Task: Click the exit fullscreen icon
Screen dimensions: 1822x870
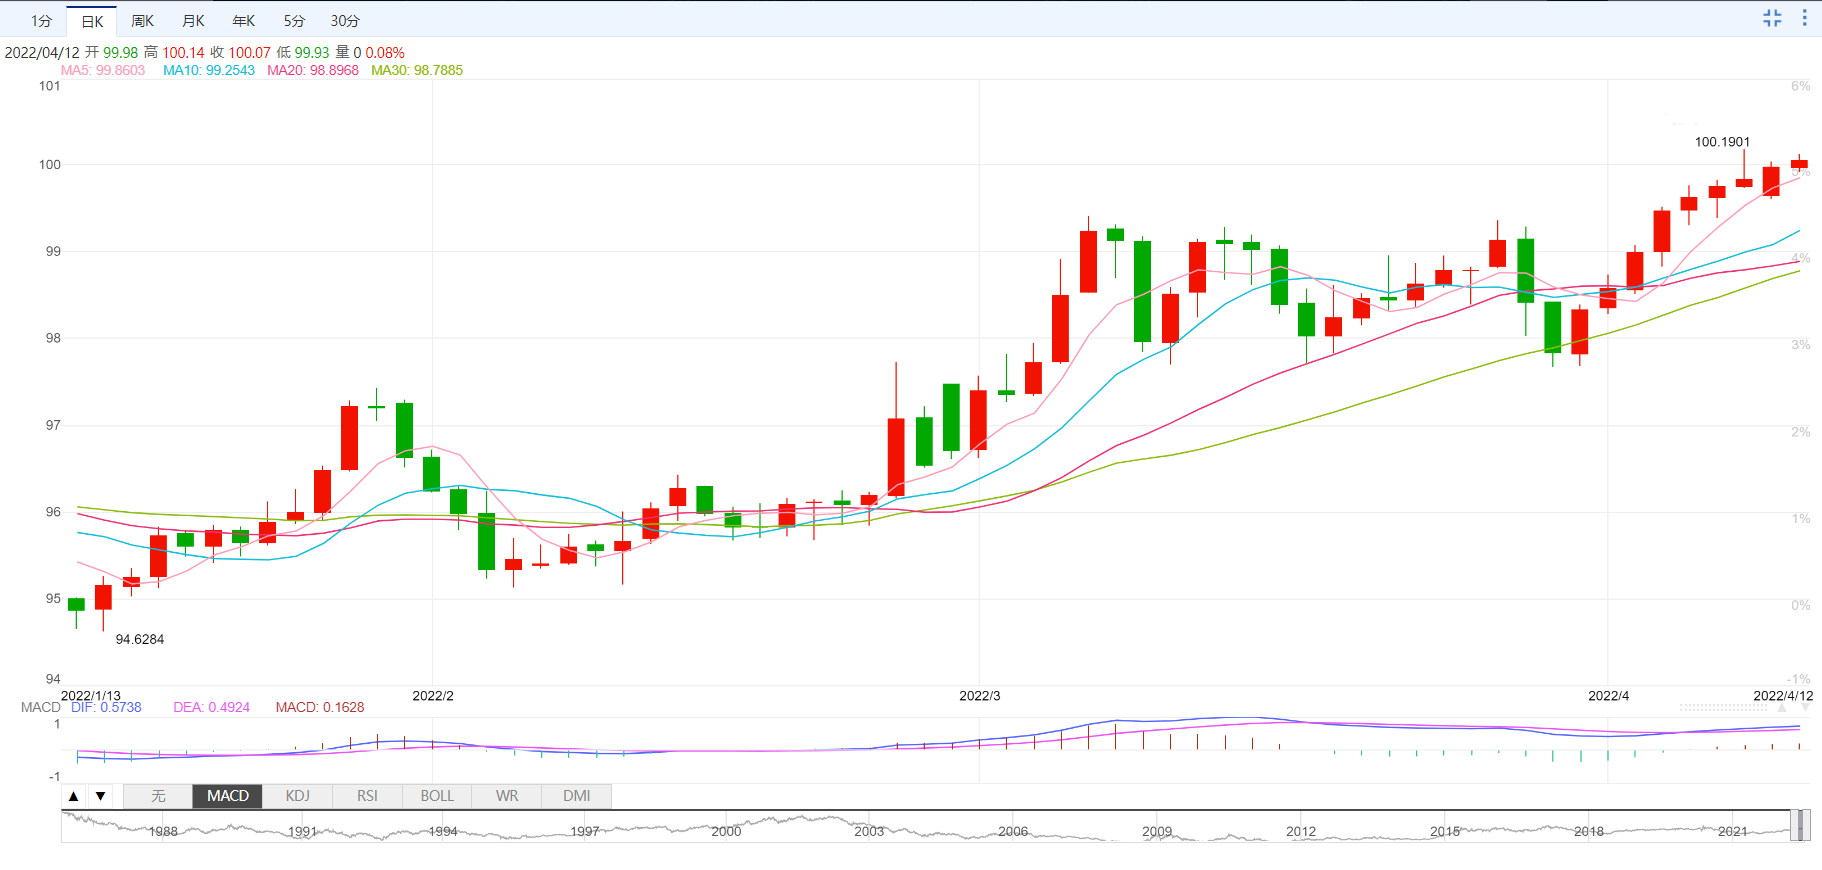Action: 1772,18
